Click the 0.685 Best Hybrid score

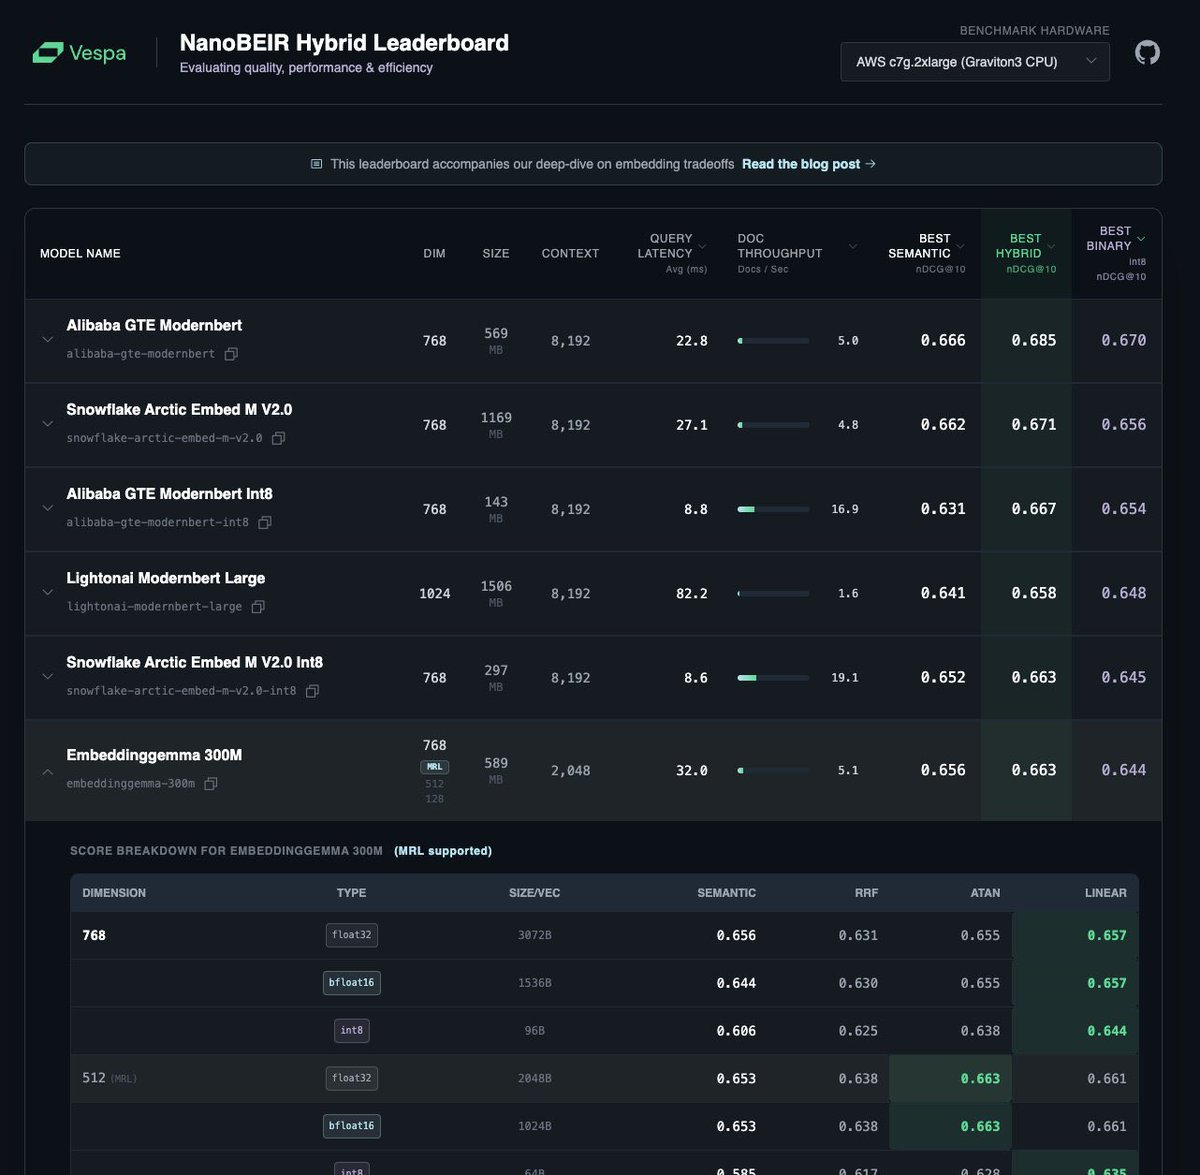point(1034,340)
